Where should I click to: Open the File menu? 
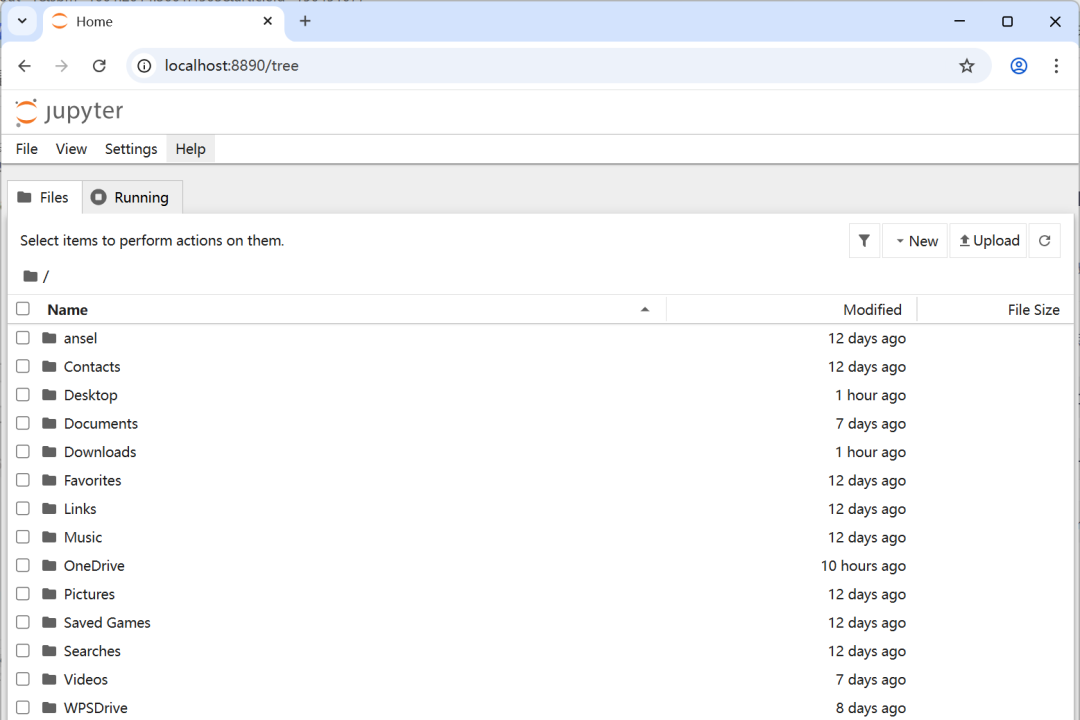click(x=27, y=149)
